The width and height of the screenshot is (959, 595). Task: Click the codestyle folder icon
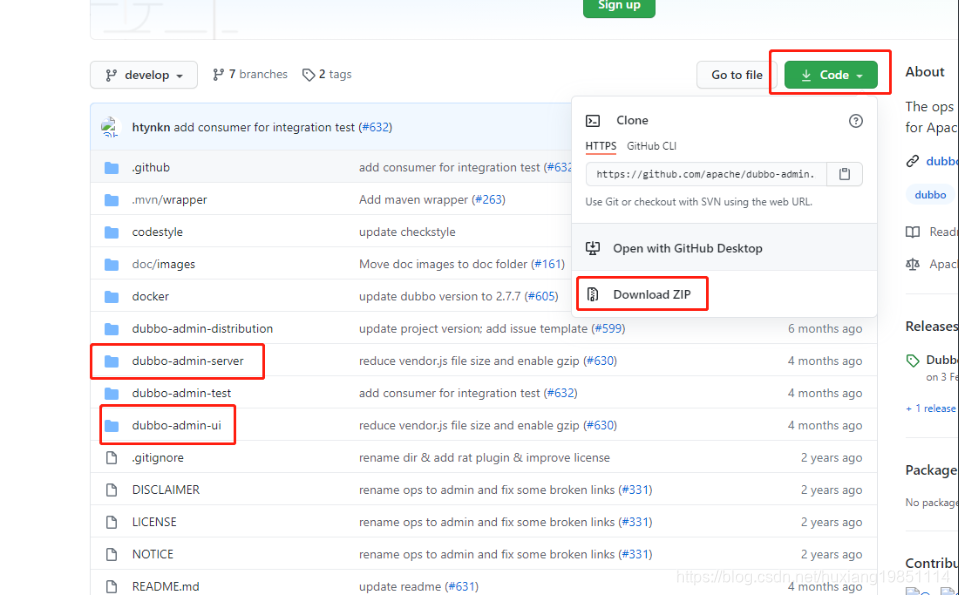tap(111, 232)
